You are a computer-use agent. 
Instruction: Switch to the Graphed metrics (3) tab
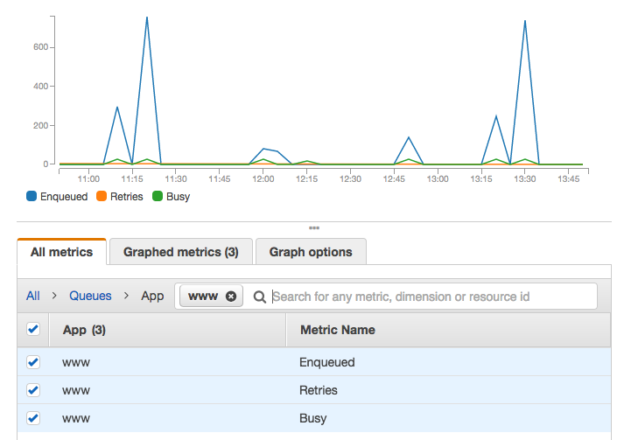180,252
